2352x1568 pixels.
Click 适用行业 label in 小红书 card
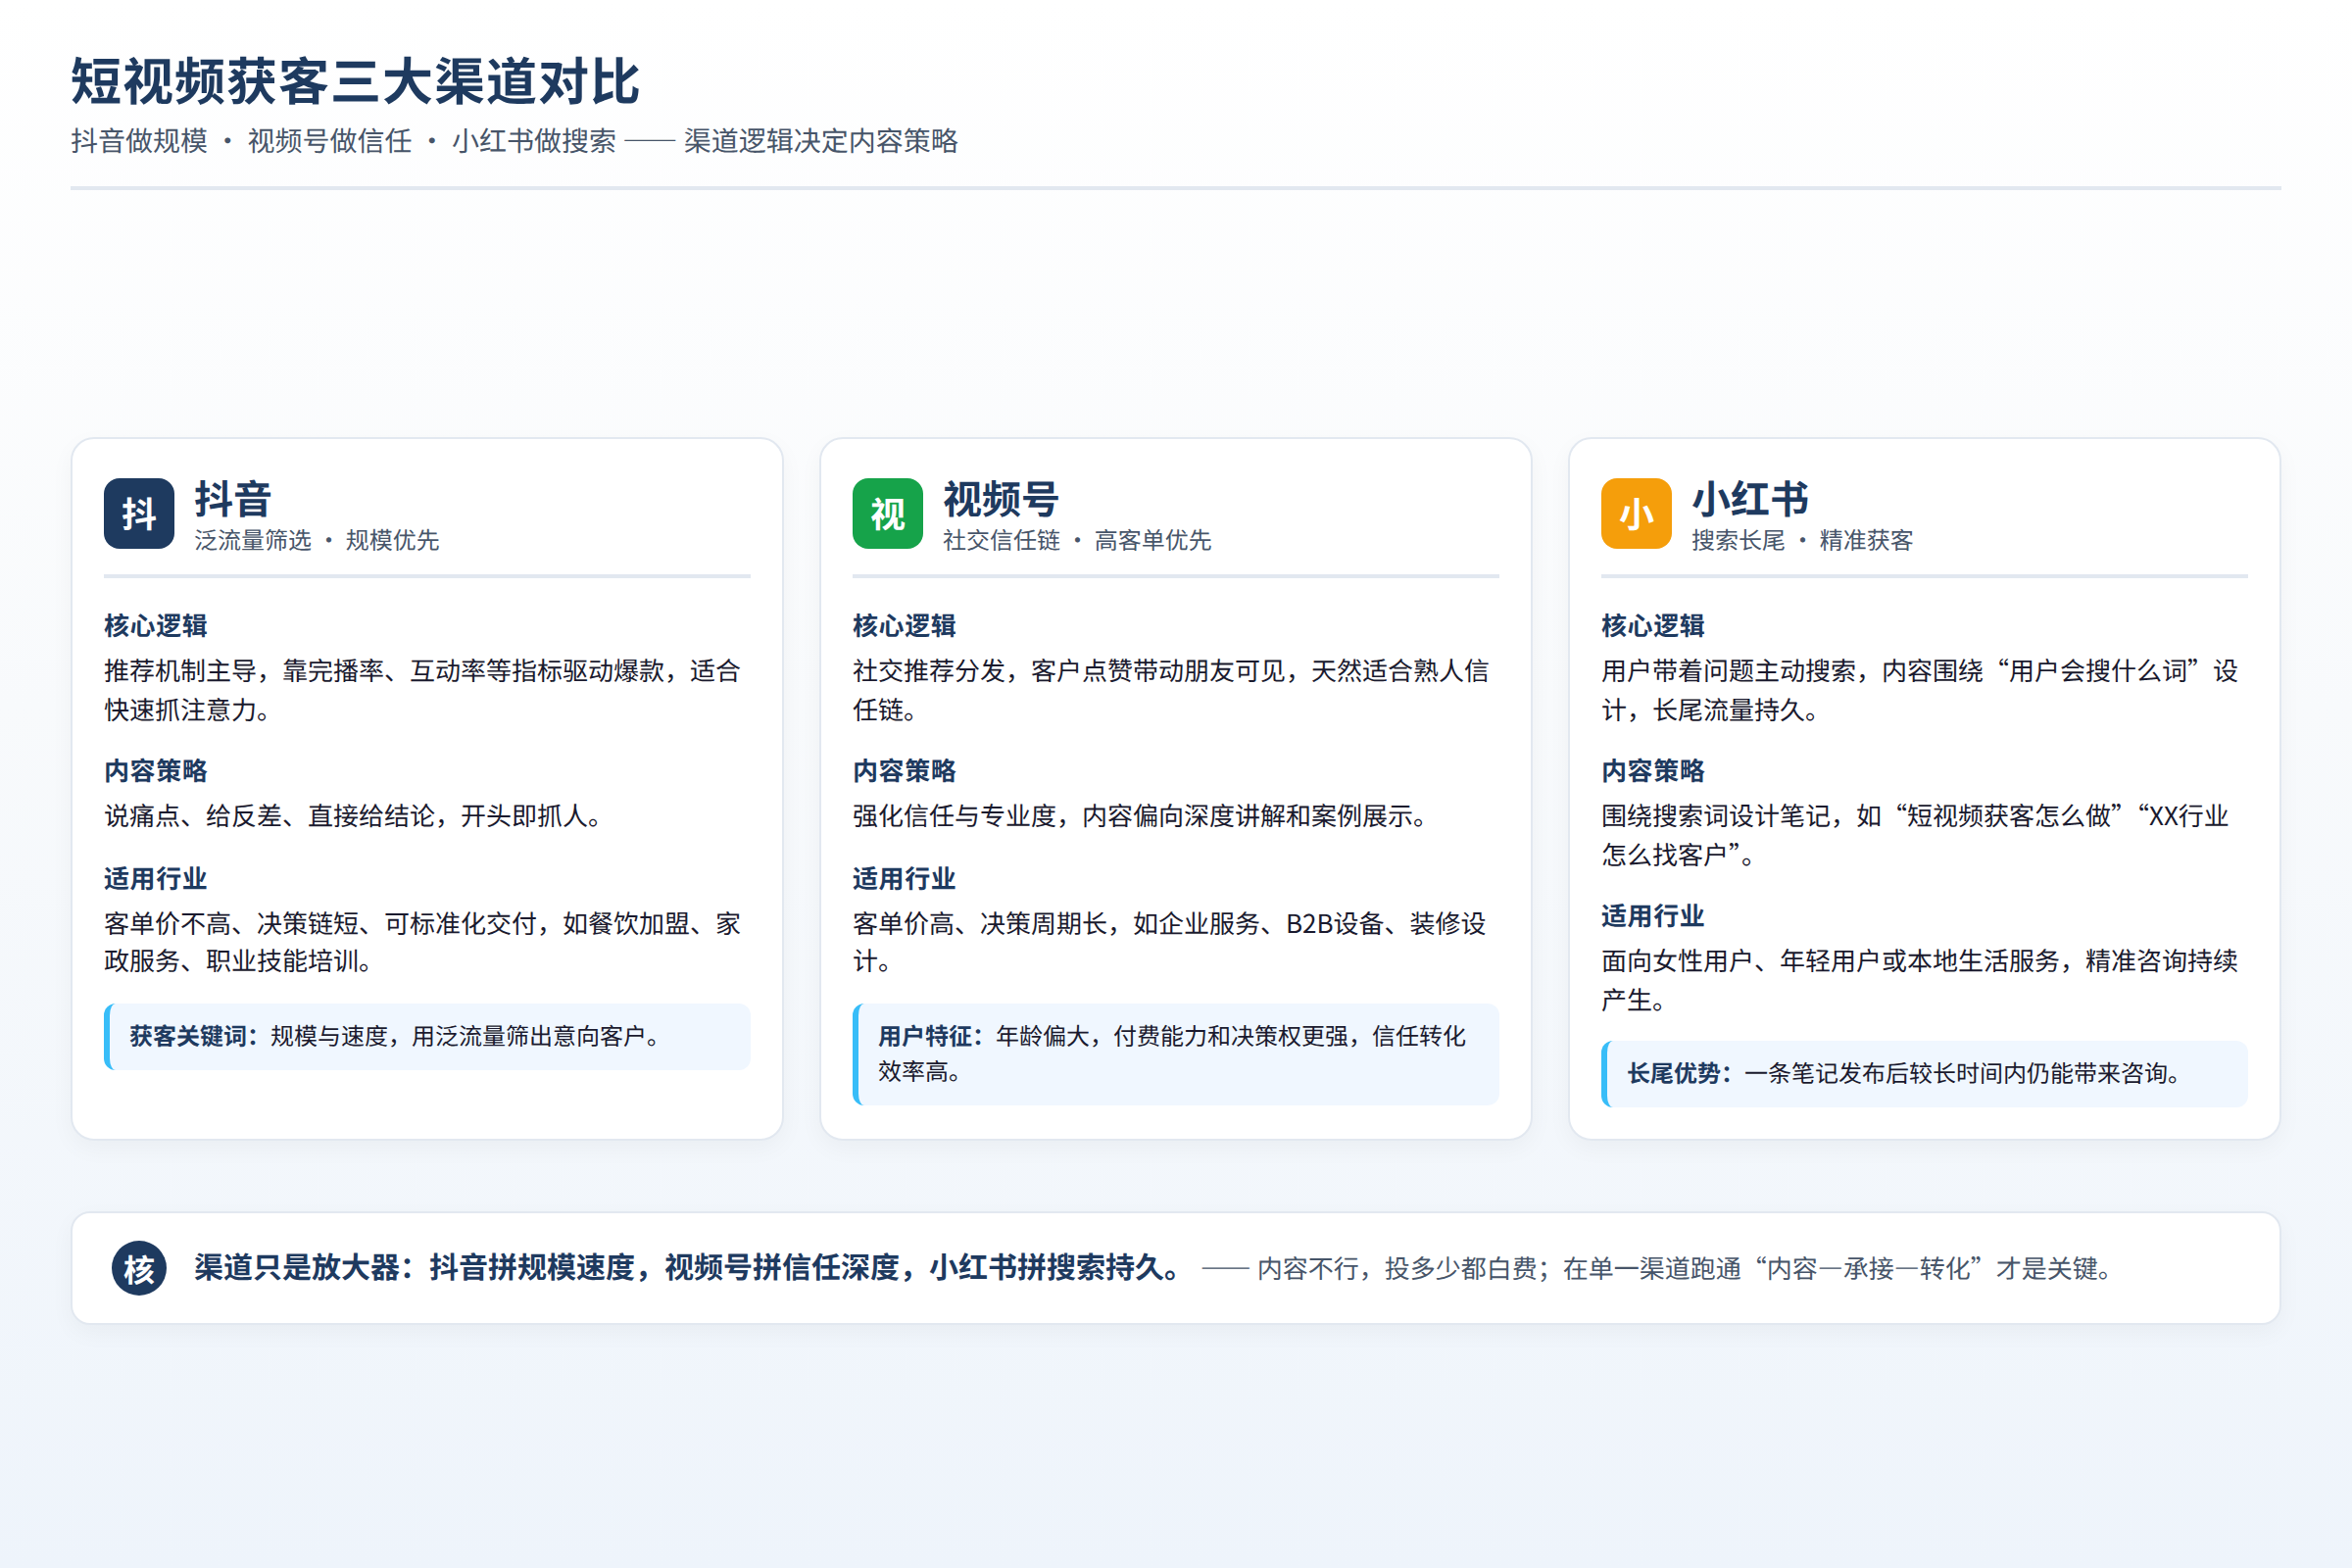pos(1653,916)
